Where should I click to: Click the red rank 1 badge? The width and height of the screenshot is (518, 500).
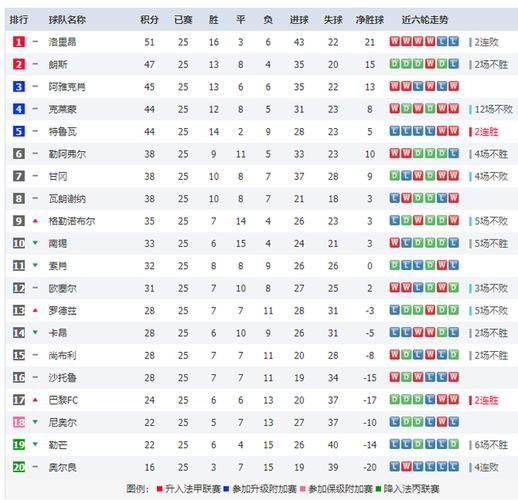point(19,42)
